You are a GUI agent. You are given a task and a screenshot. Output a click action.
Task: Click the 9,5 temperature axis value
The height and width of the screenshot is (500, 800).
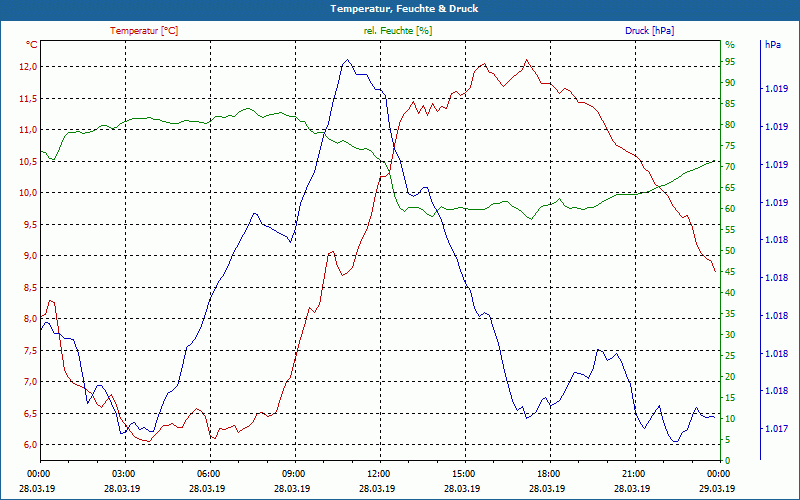[31, 224]
